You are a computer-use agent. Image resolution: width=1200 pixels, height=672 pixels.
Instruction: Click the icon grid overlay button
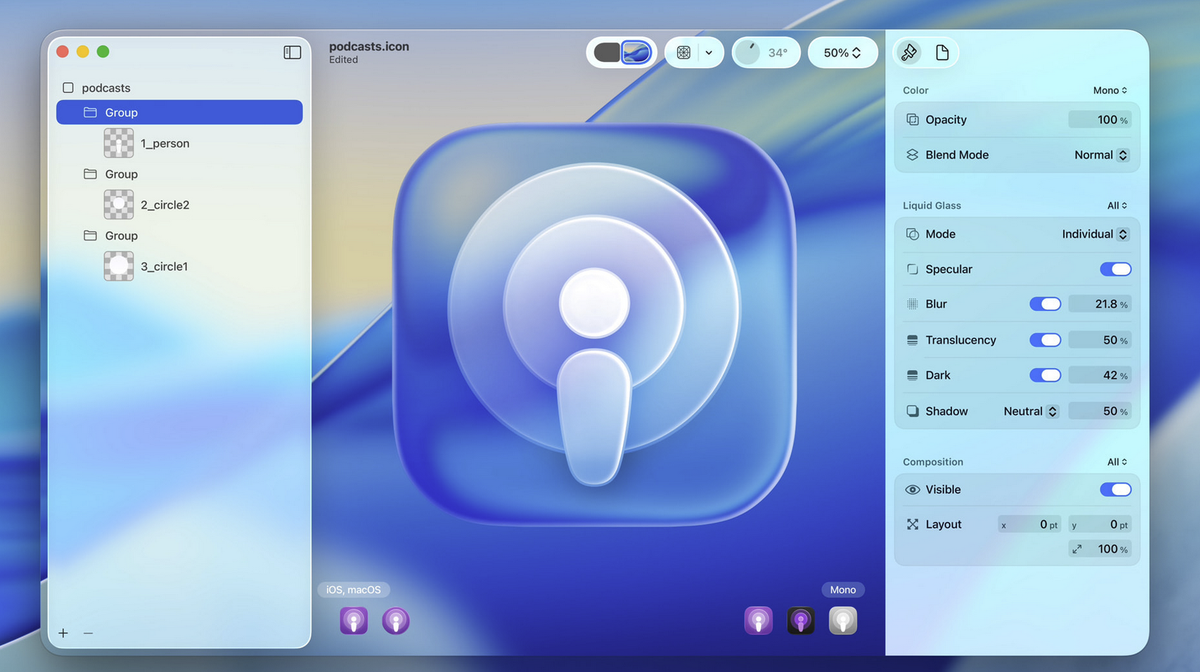(683, 52)
